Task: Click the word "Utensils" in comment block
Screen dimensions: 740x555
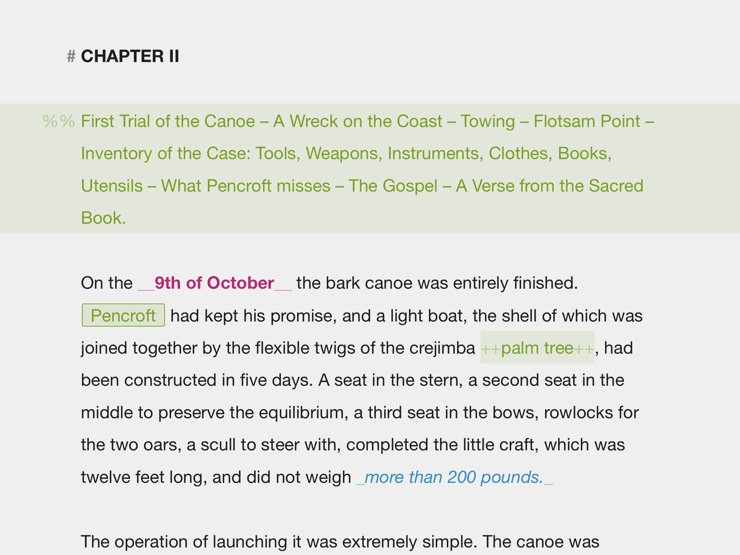Action: pyautogui.click(x=111, y=186)
